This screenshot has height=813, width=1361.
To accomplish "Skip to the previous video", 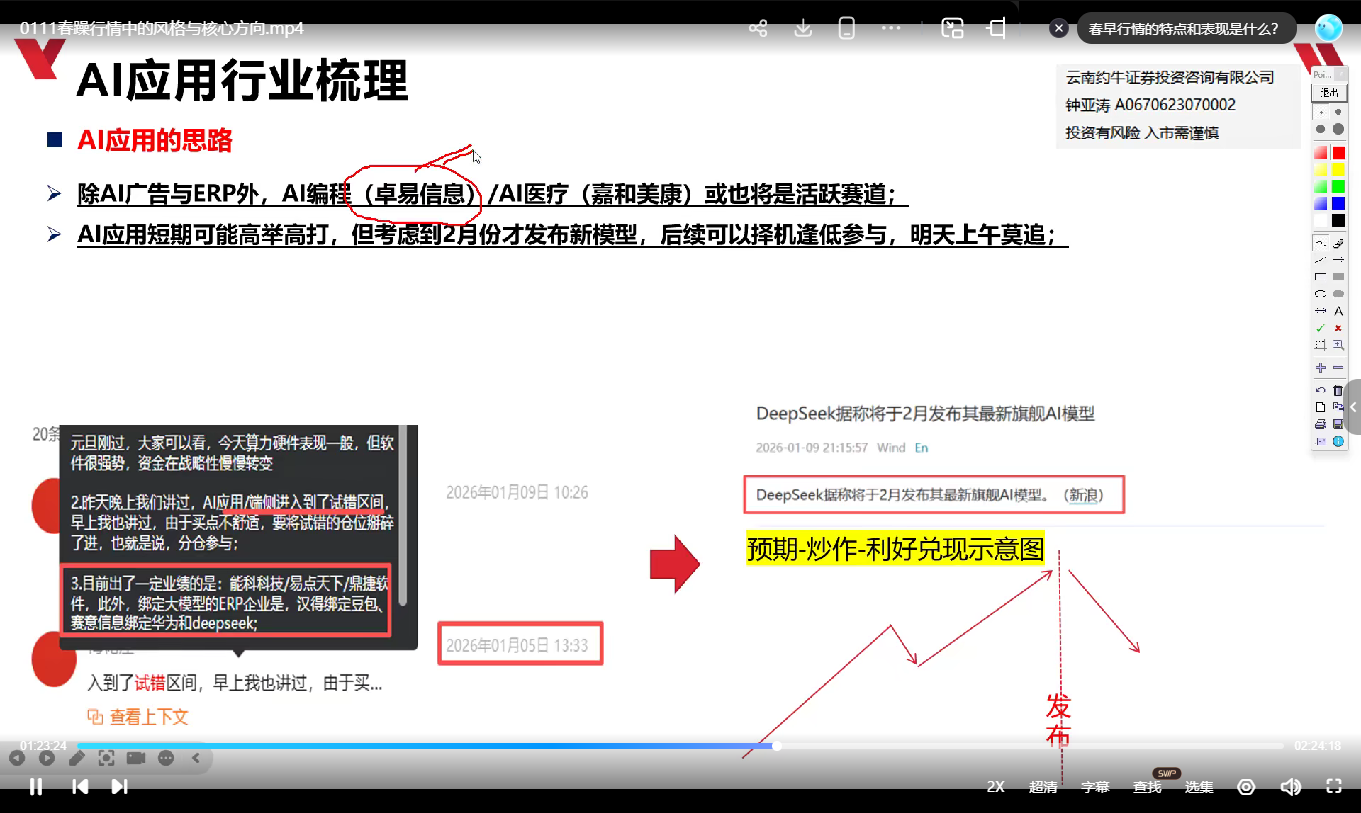I will click(x=80, y=786).
